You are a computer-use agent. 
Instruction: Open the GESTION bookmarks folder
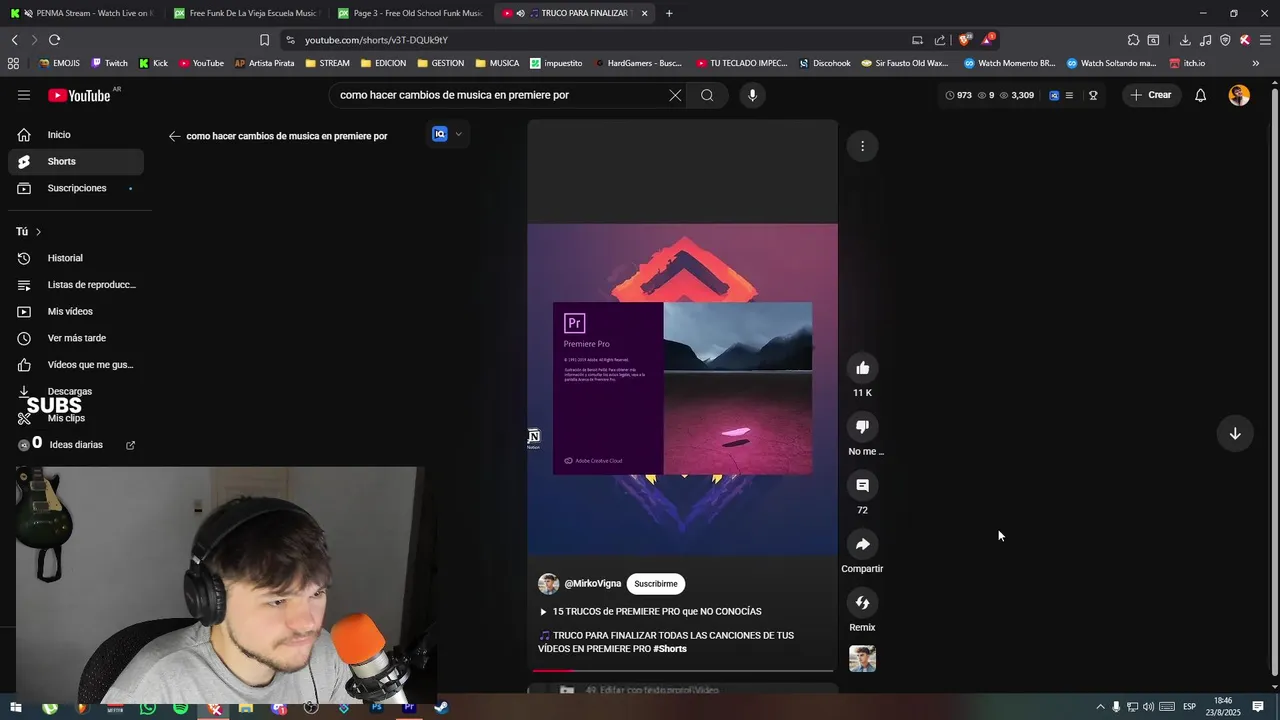coord(440,63)
